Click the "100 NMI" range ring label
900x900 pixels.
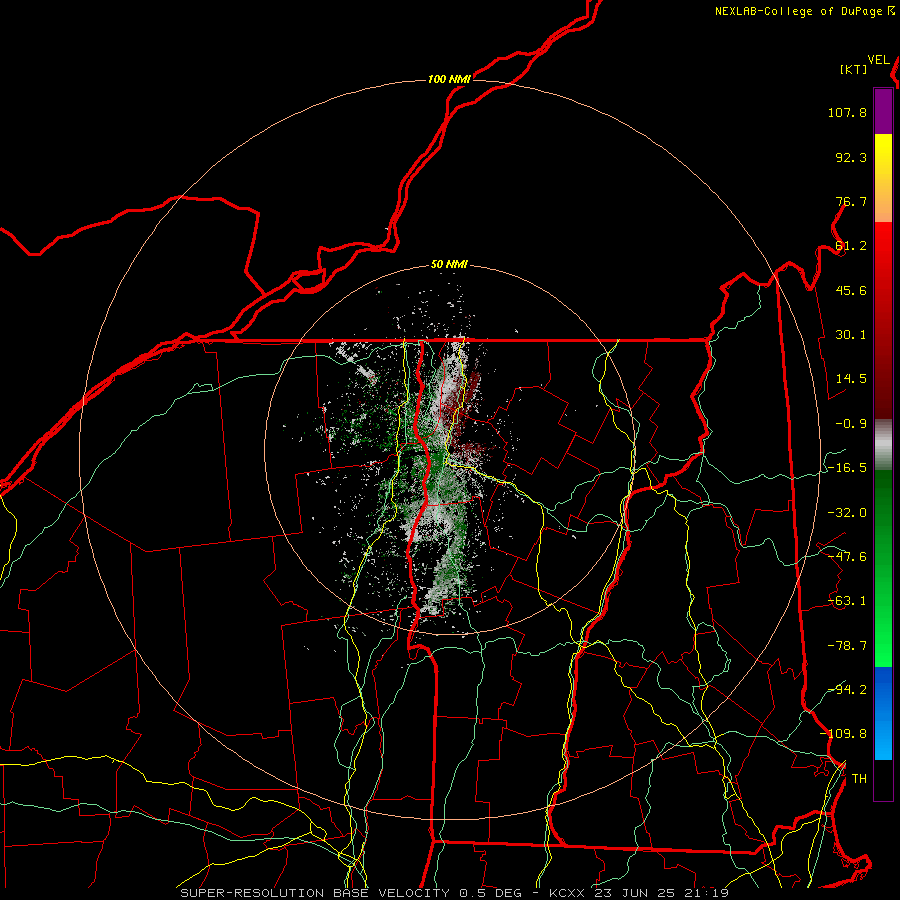tap(449, 79)
